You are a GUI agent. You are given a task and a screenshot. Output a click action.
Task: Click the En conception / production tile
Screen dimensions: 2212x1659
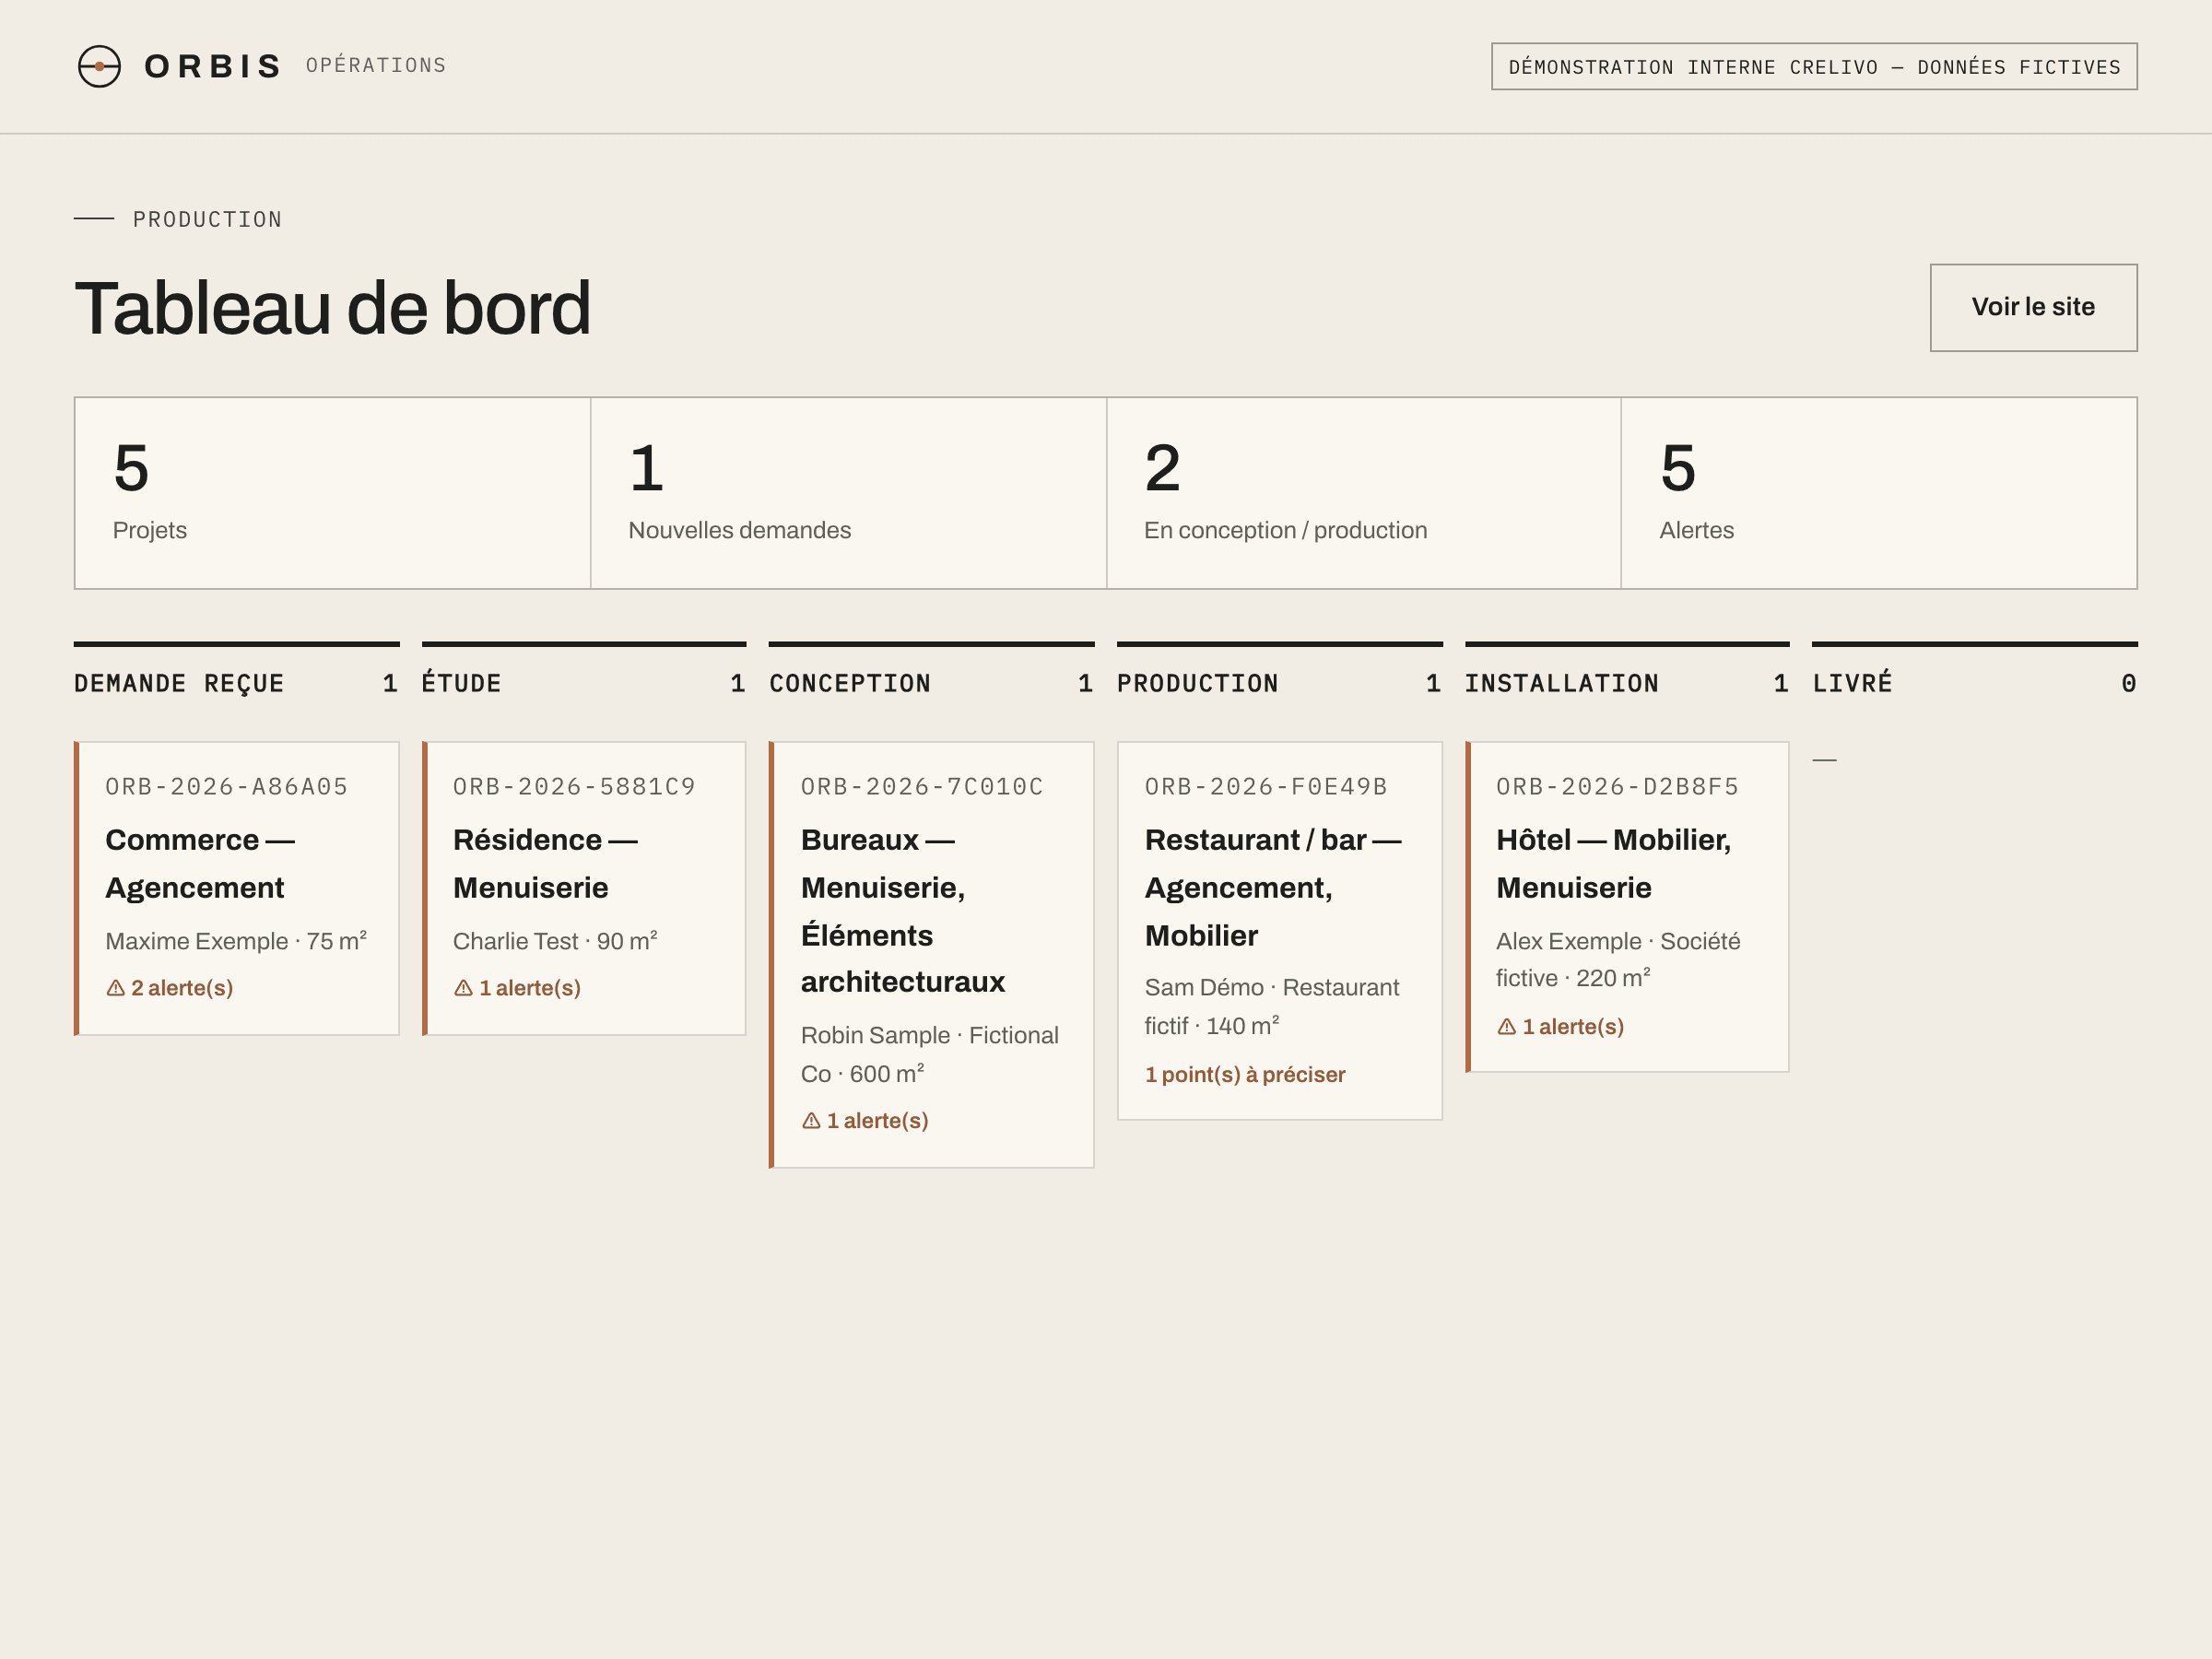click(x=1364, y=493)
